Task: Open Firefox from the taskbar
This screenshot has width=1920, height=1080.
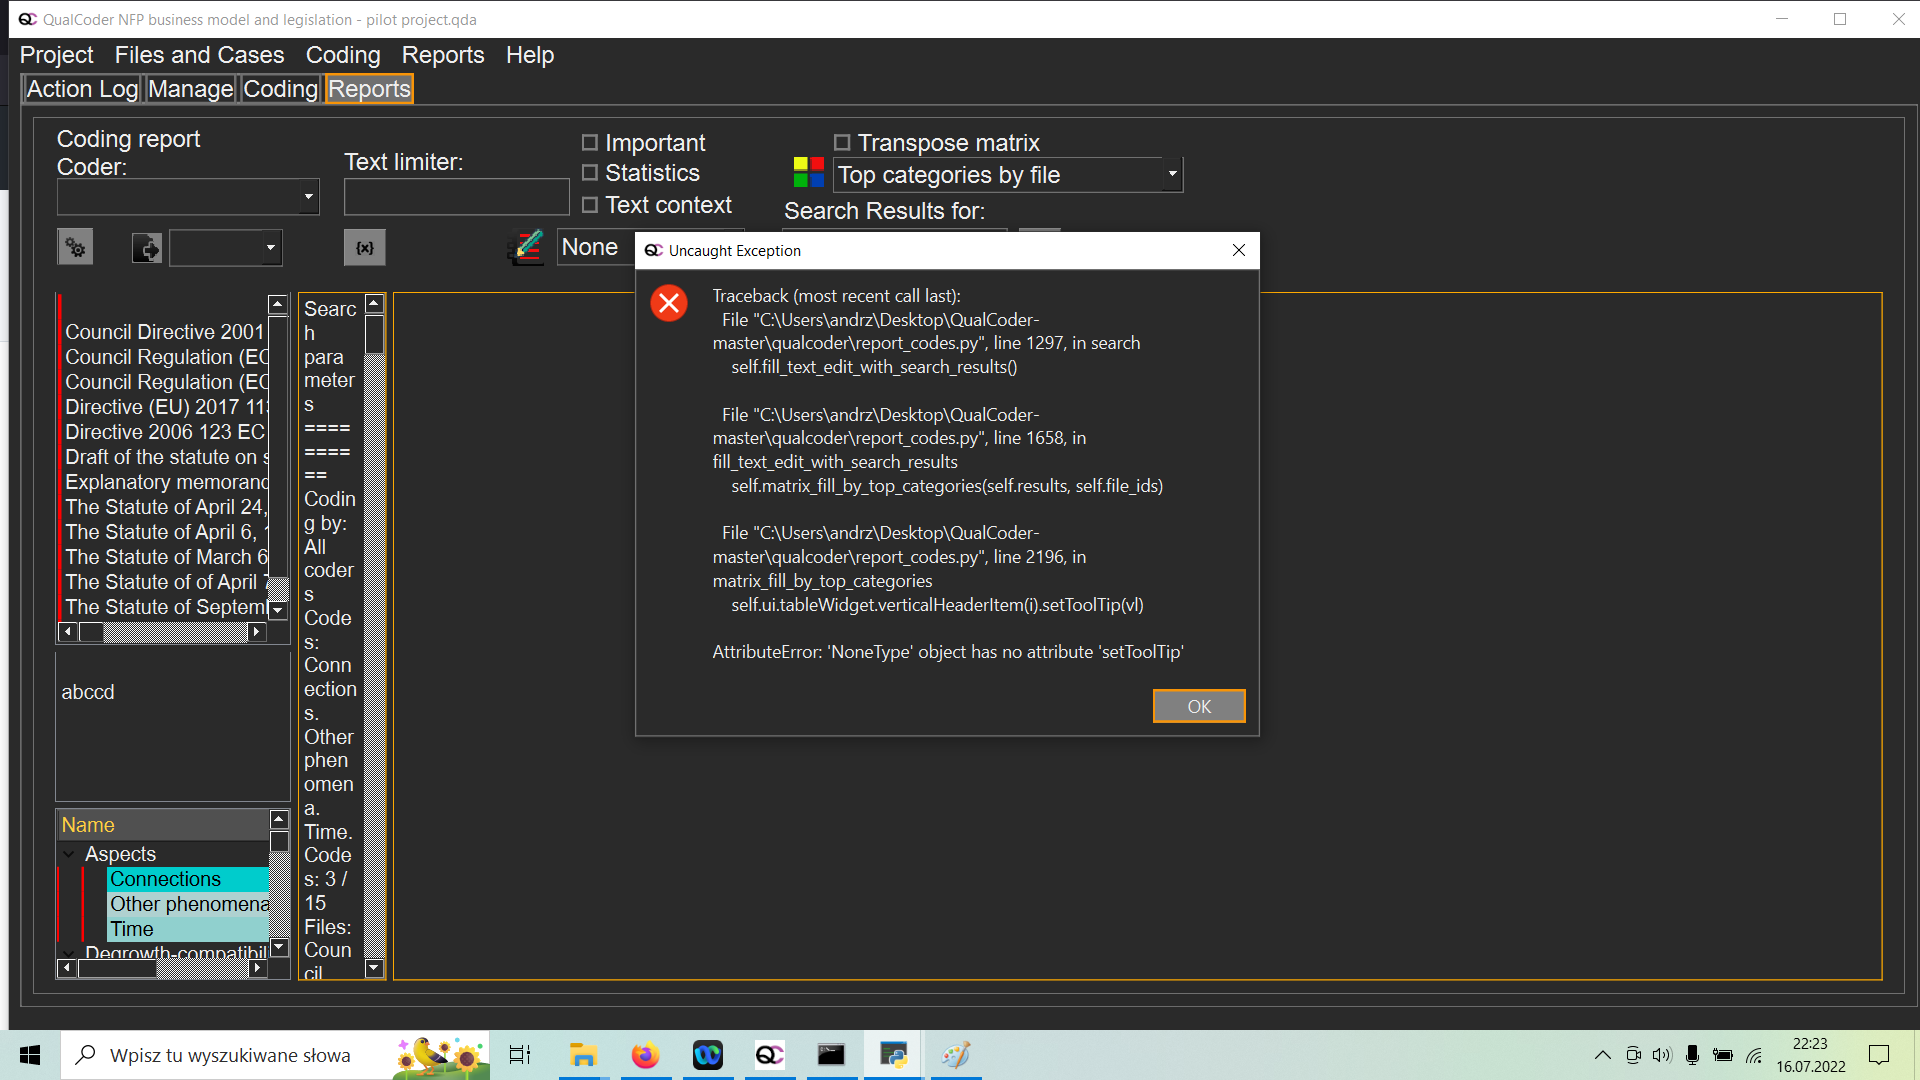Action: tap(645, 1055)
